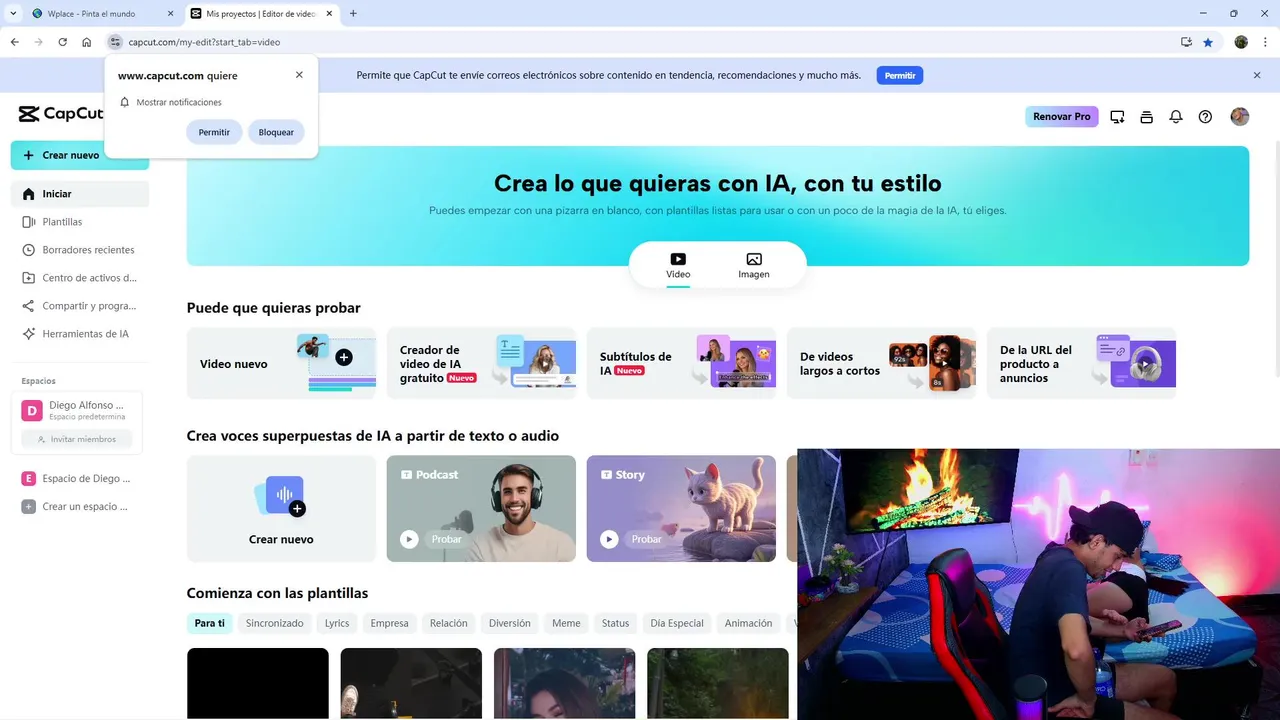This screenshot has width=1280, height=720.
Task: Select the Día Especial template filter
Action: [677, 623]
